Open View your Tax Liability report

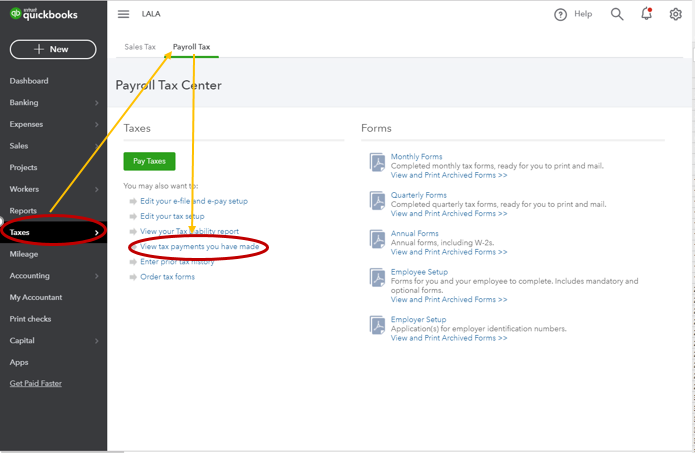coord(190,231)
